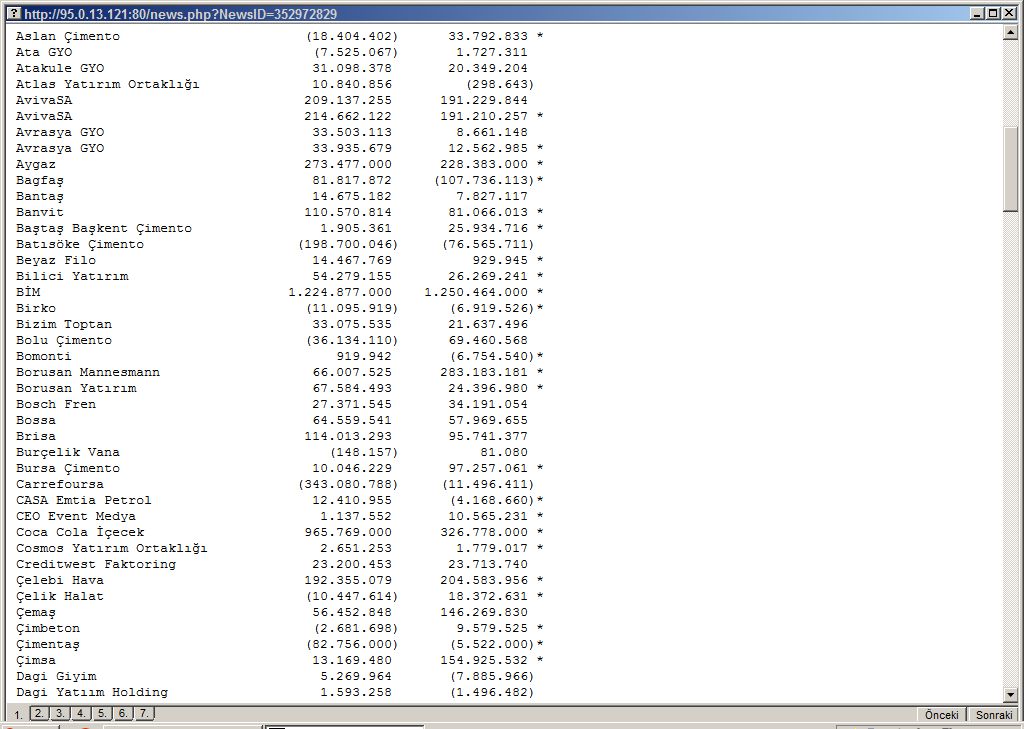Viewport: 1024px width, 729px height.
Task: Click the value (7.525.067) for Ata GYO
Action: tap(356, 52)
